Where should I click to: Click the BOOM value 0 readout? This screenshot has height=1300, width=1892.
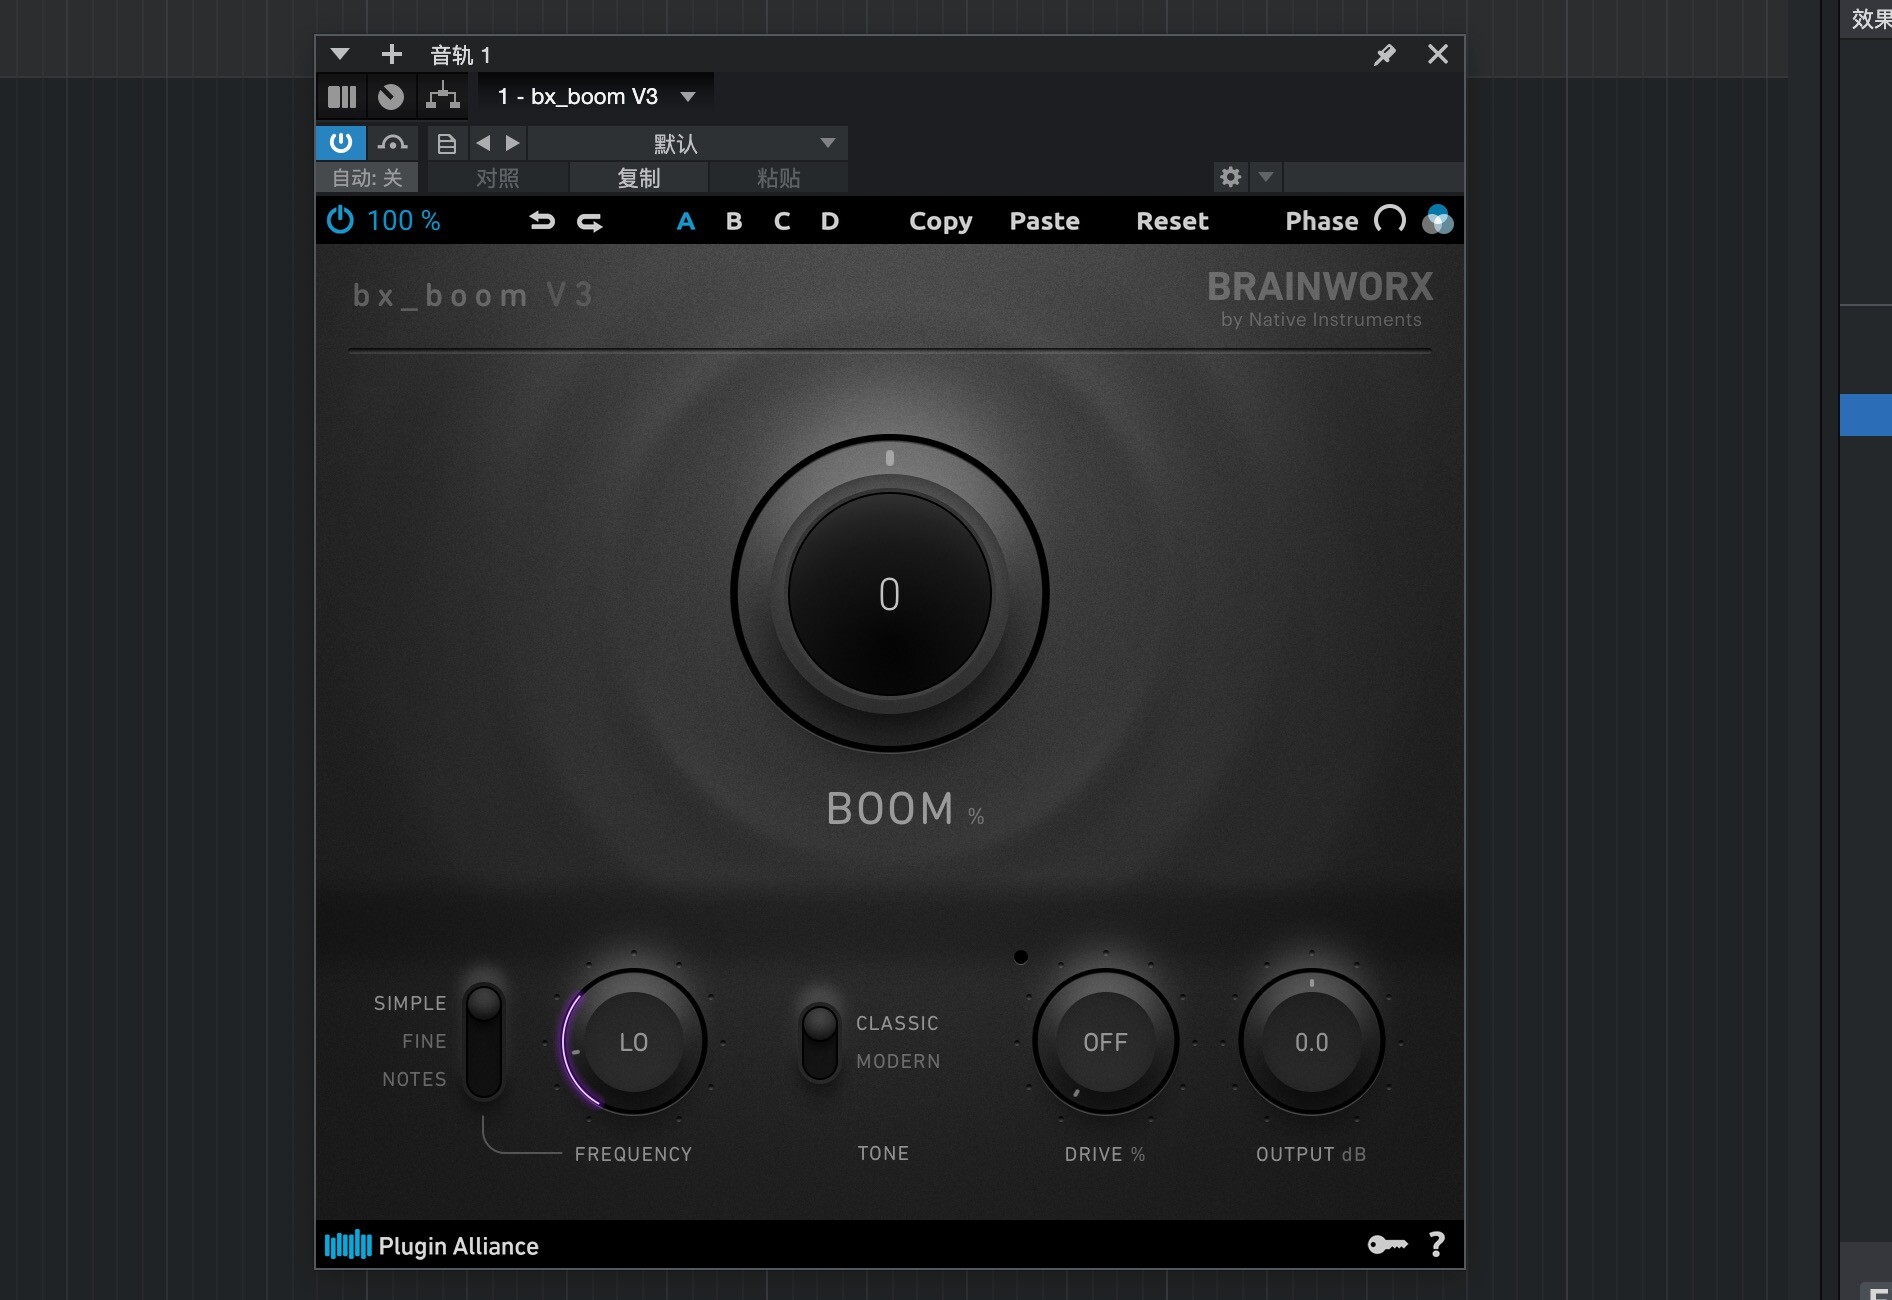890,594
